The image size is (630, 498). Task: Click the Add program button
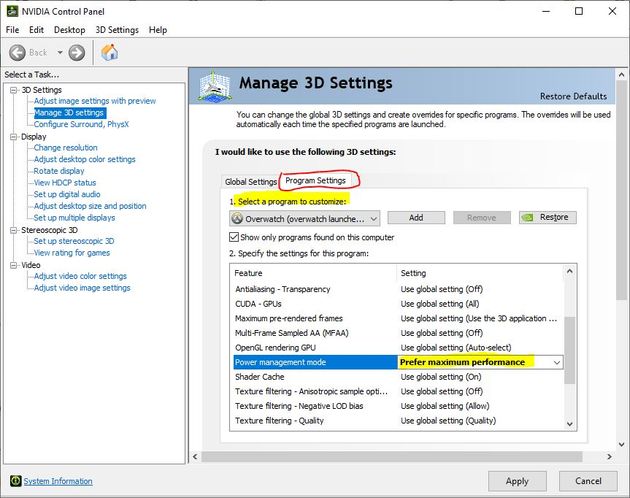click(415, 217)
